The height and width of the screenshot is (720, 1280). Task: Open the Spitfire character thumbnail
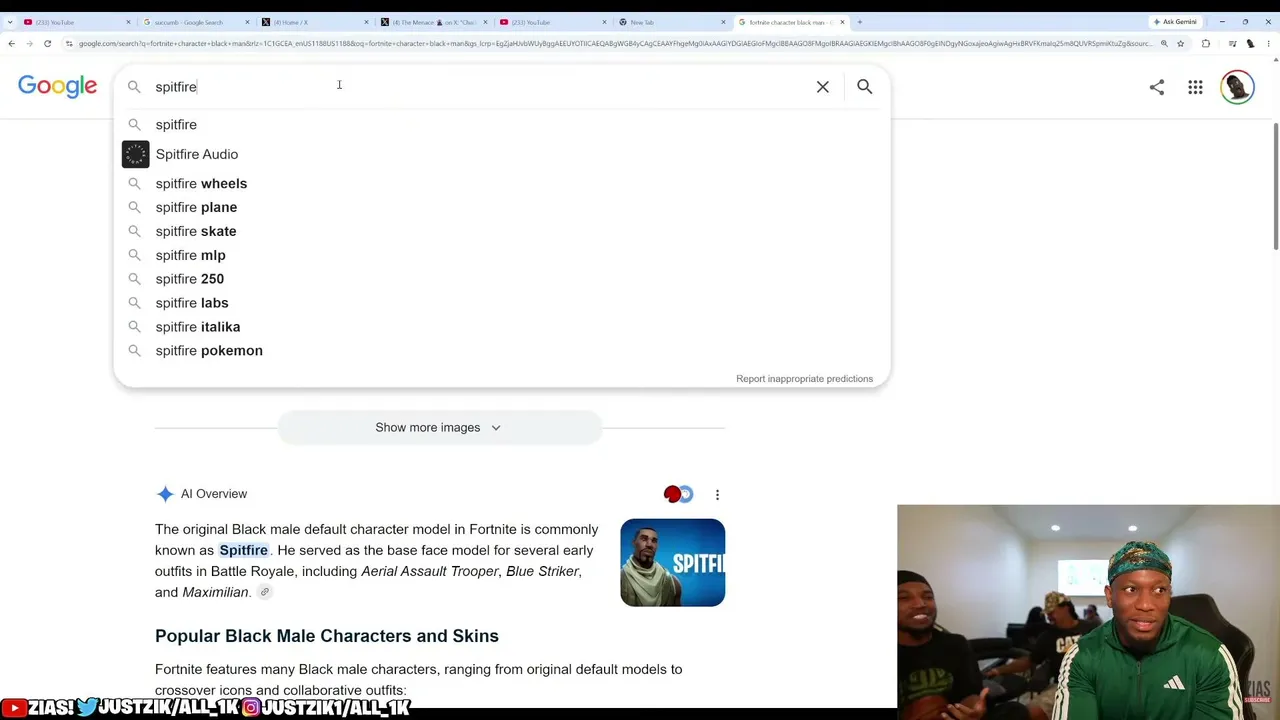[672, 562]
